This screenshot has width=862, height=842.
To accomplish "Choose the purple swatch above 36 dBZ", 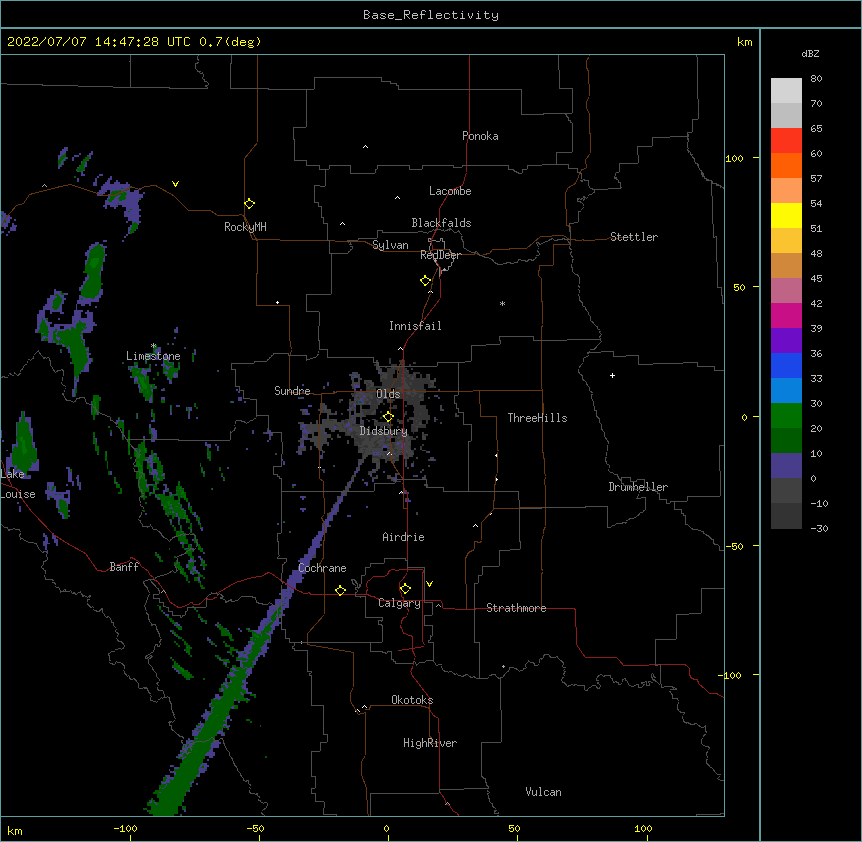I will click(x=786, y=340).
